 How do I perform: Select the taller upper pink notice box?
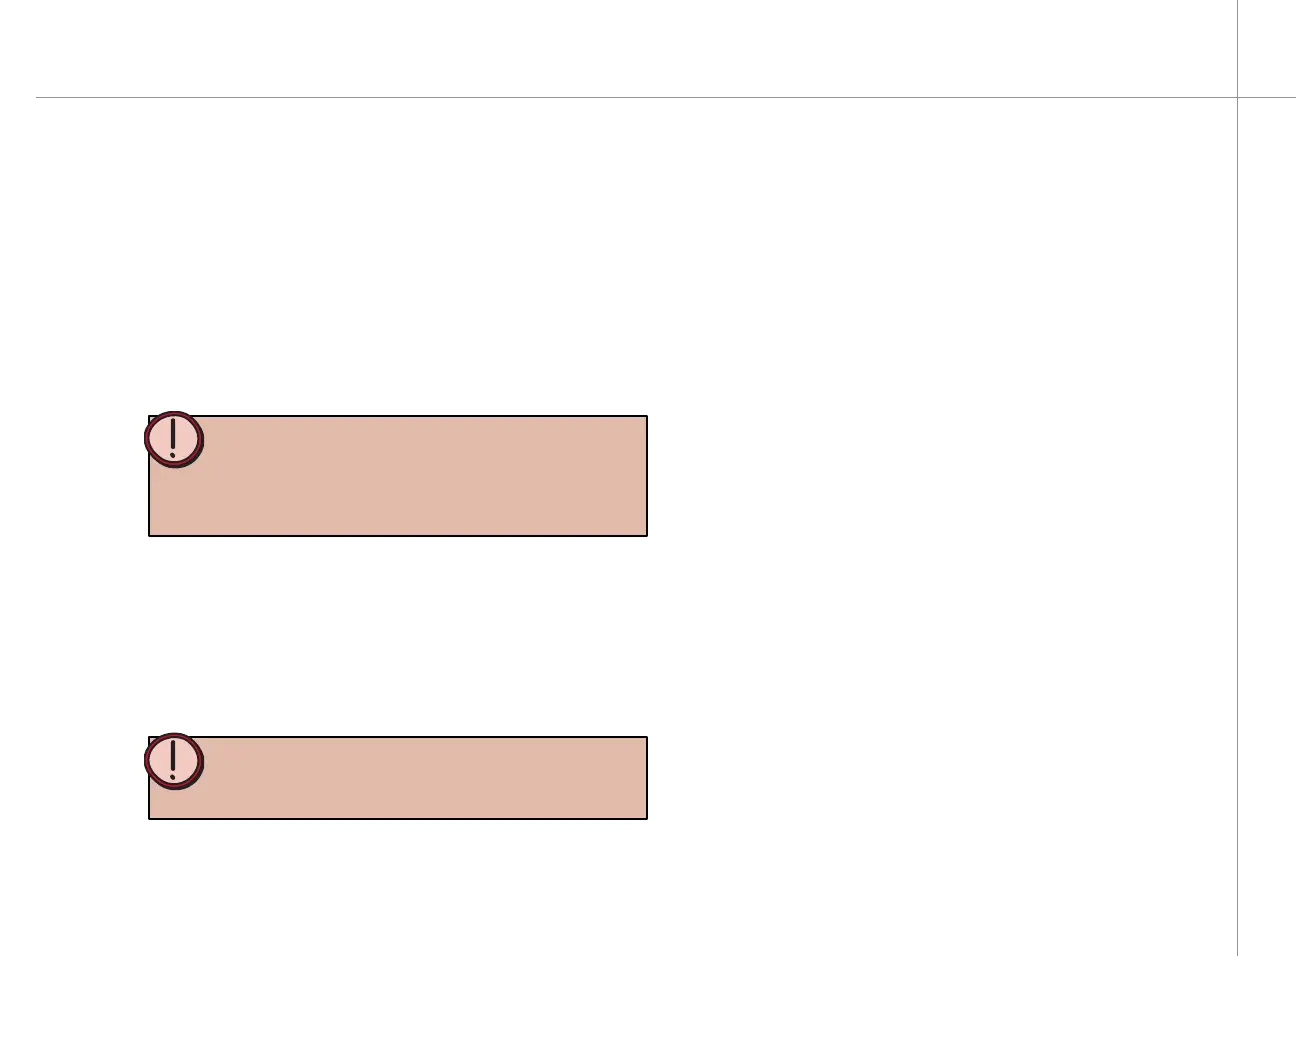pos(398,476)
